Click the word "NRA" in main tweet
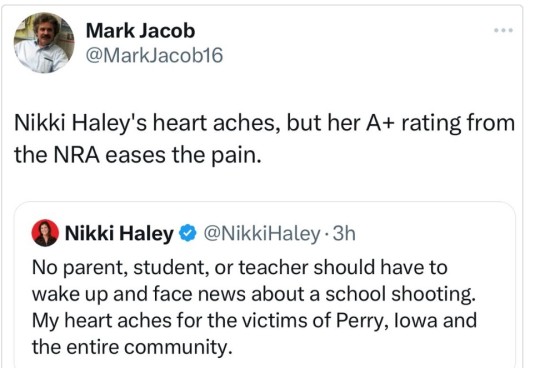Screen dimensions: 540x368 click(76, 155)
